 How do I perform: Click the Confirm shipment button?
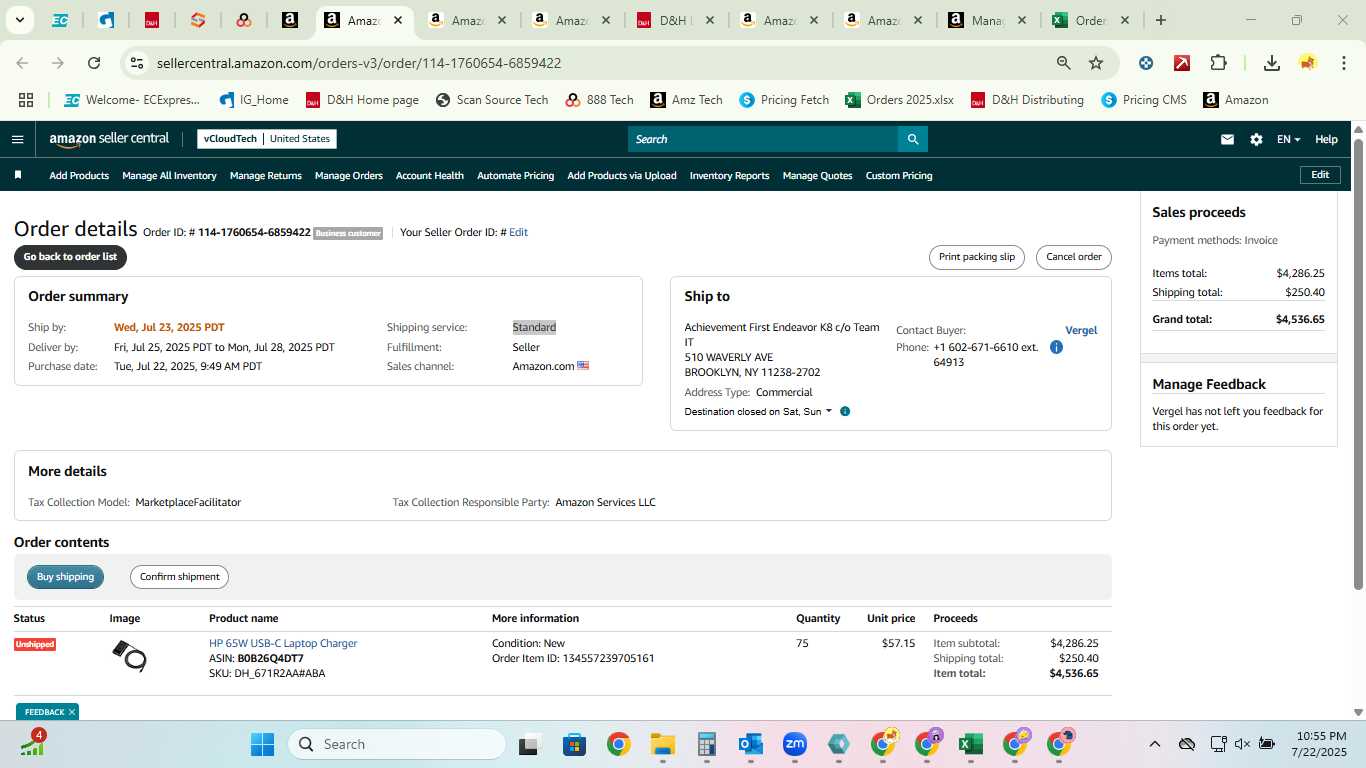coord(179,577)
